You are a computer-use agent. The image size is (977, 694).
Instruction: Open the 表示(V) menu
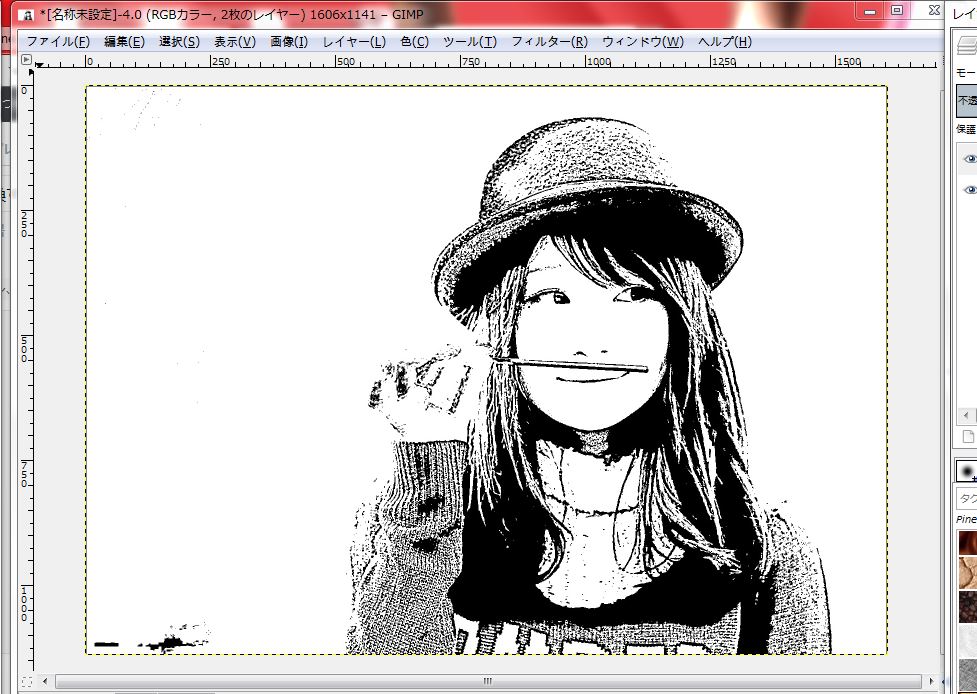pos(235,42)
